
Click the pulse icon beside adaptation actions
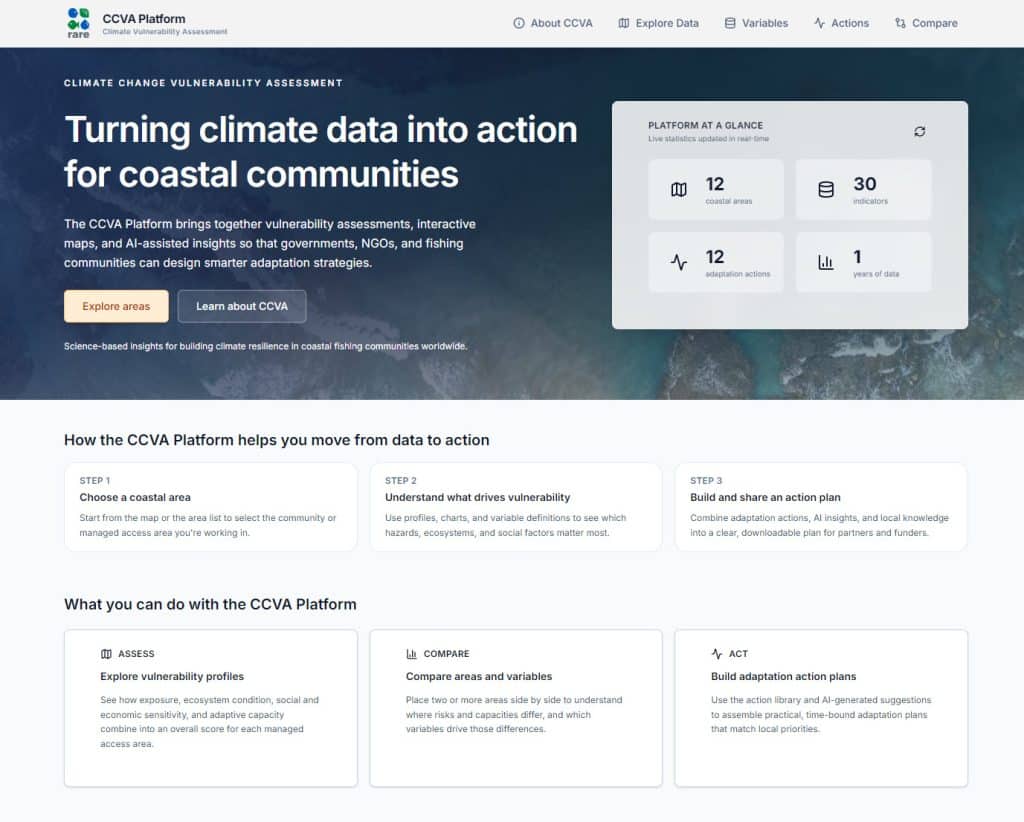click(x=679, y=263)
